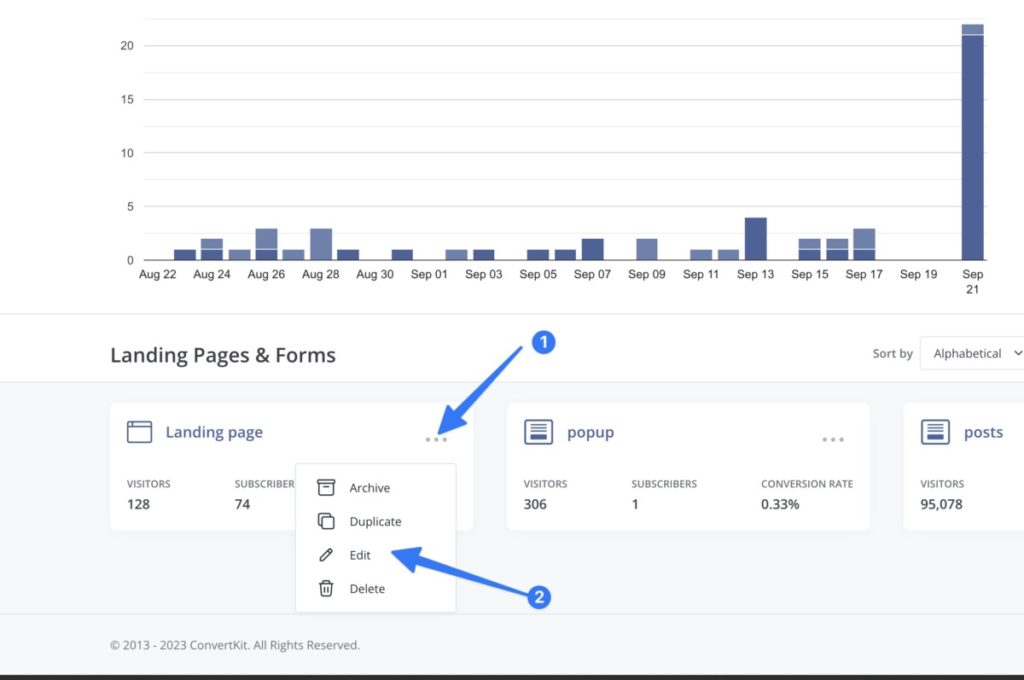Click the posts form icon
Image resolution: width=1024 pixels, height=680 pixels.
935,432
